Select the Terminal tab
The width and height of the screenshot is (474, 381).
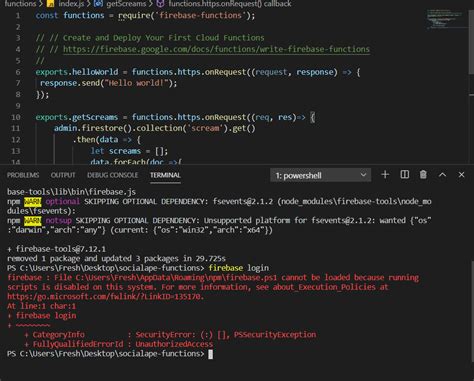(x=165, y=175)
